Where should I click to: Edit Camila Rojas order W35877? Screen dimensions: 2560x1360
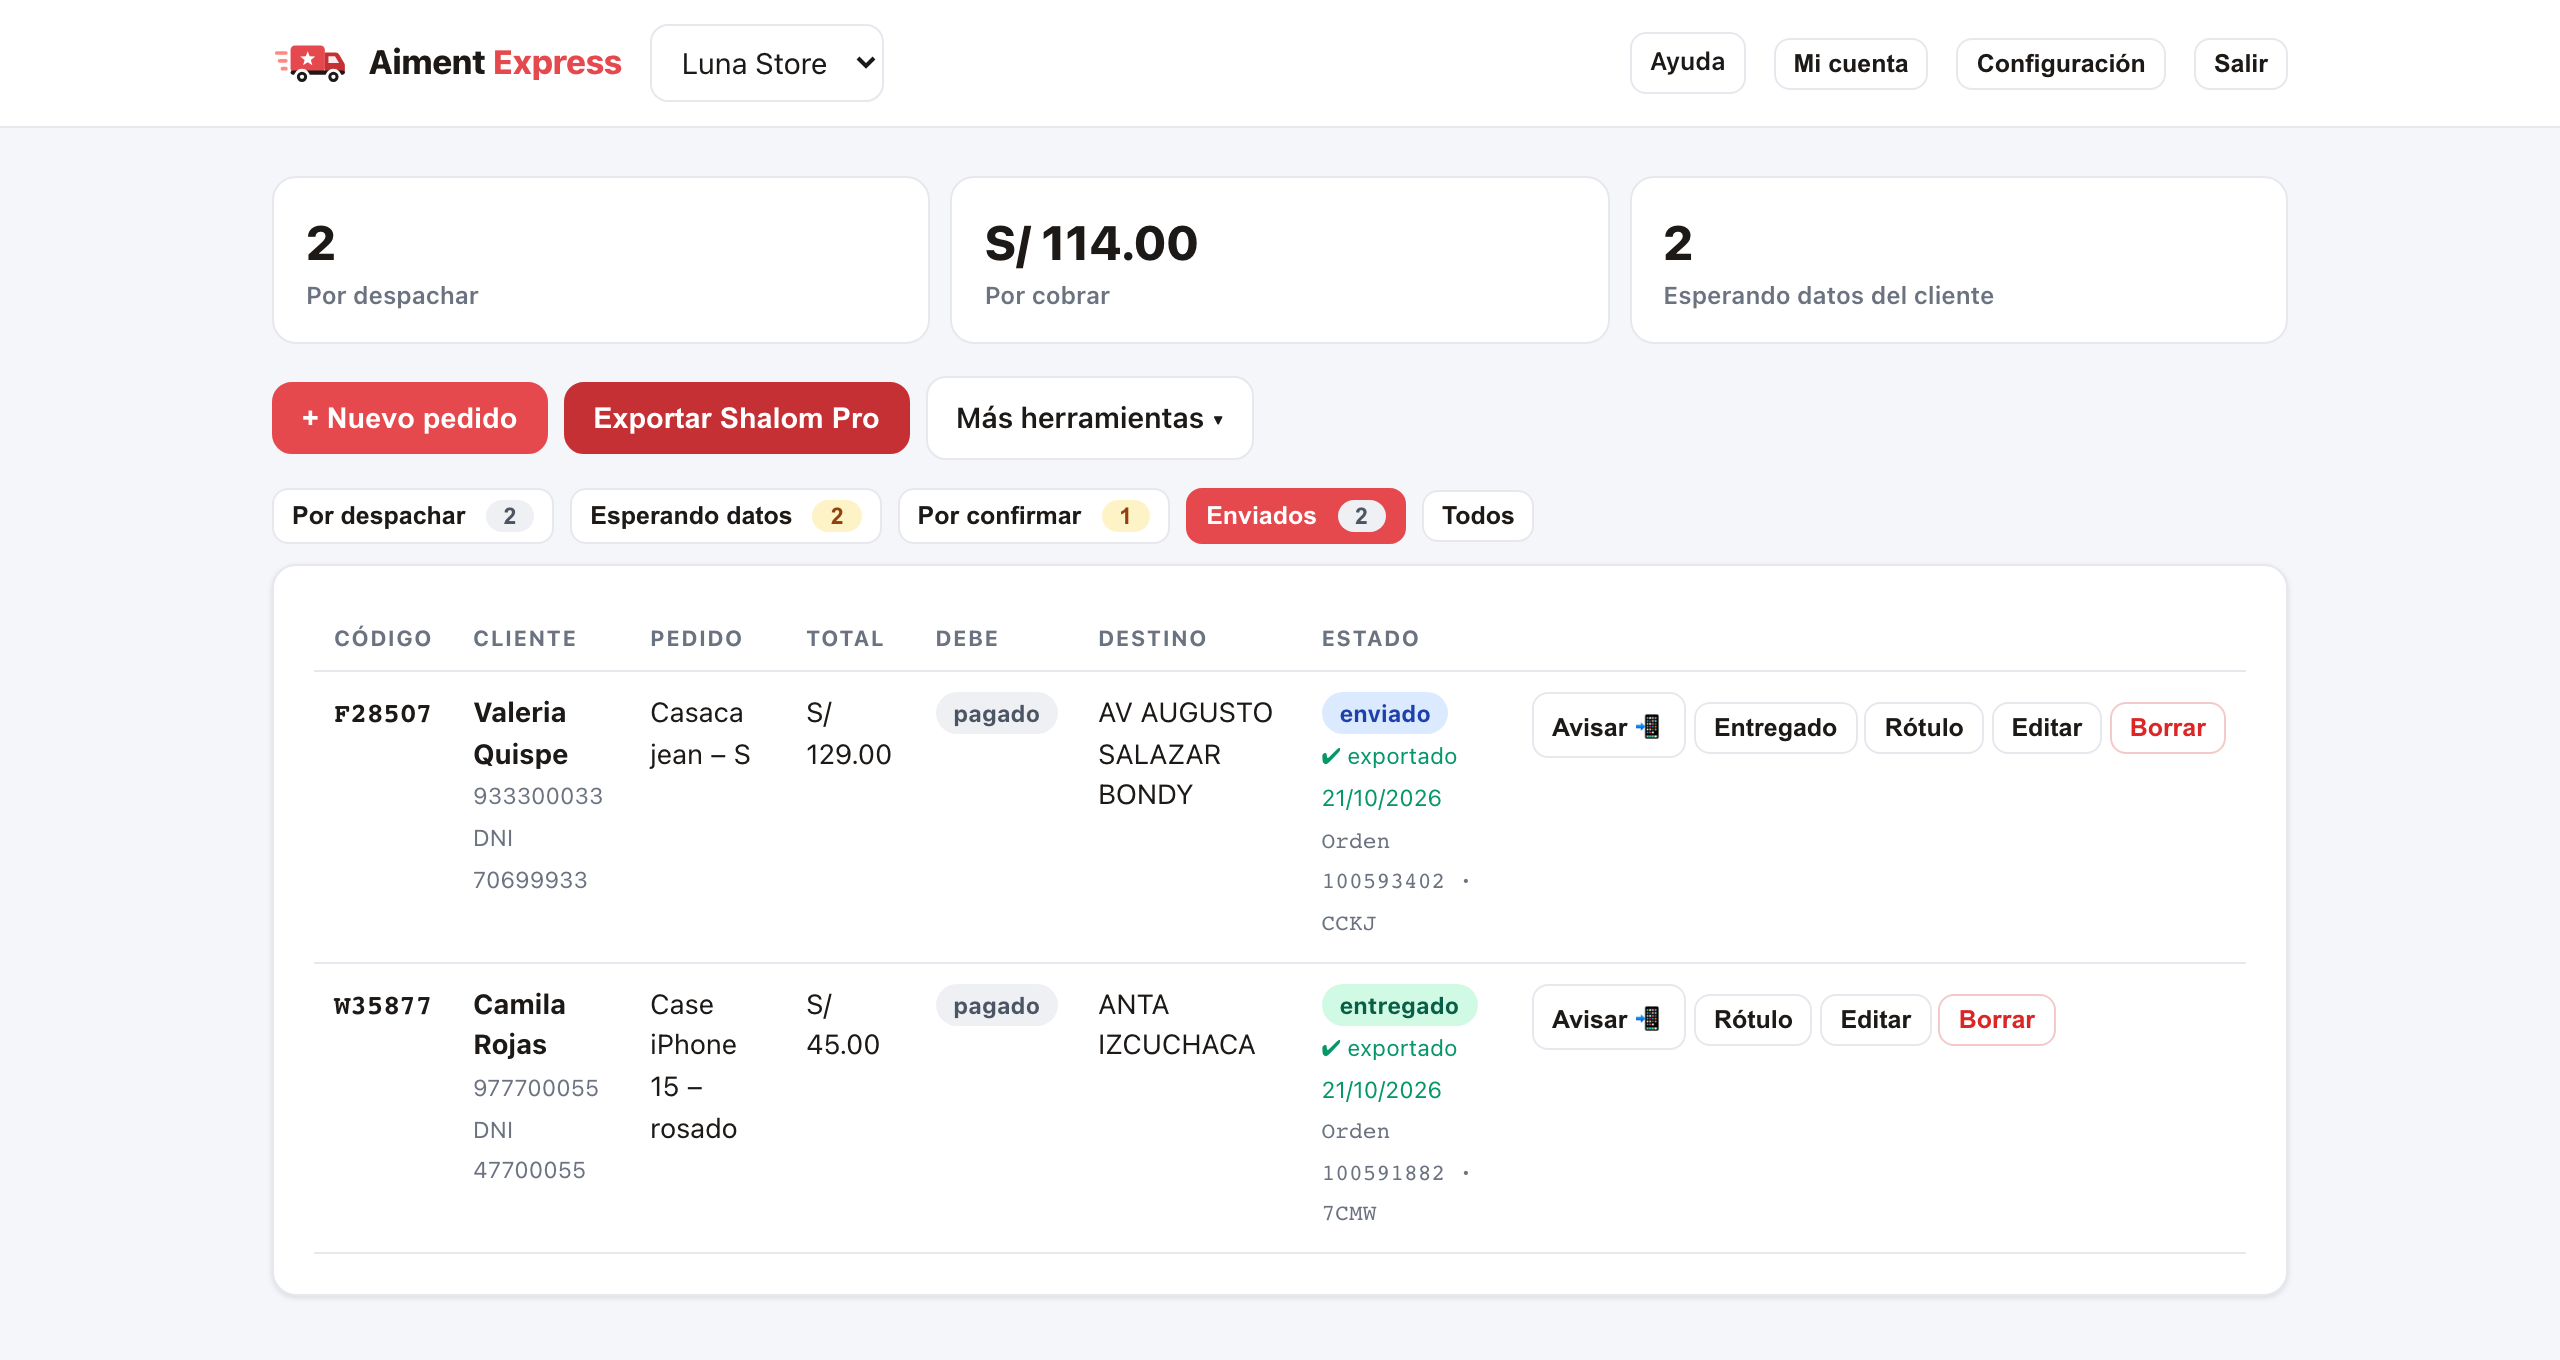pyautogui.click(x=1875, y=1019)
